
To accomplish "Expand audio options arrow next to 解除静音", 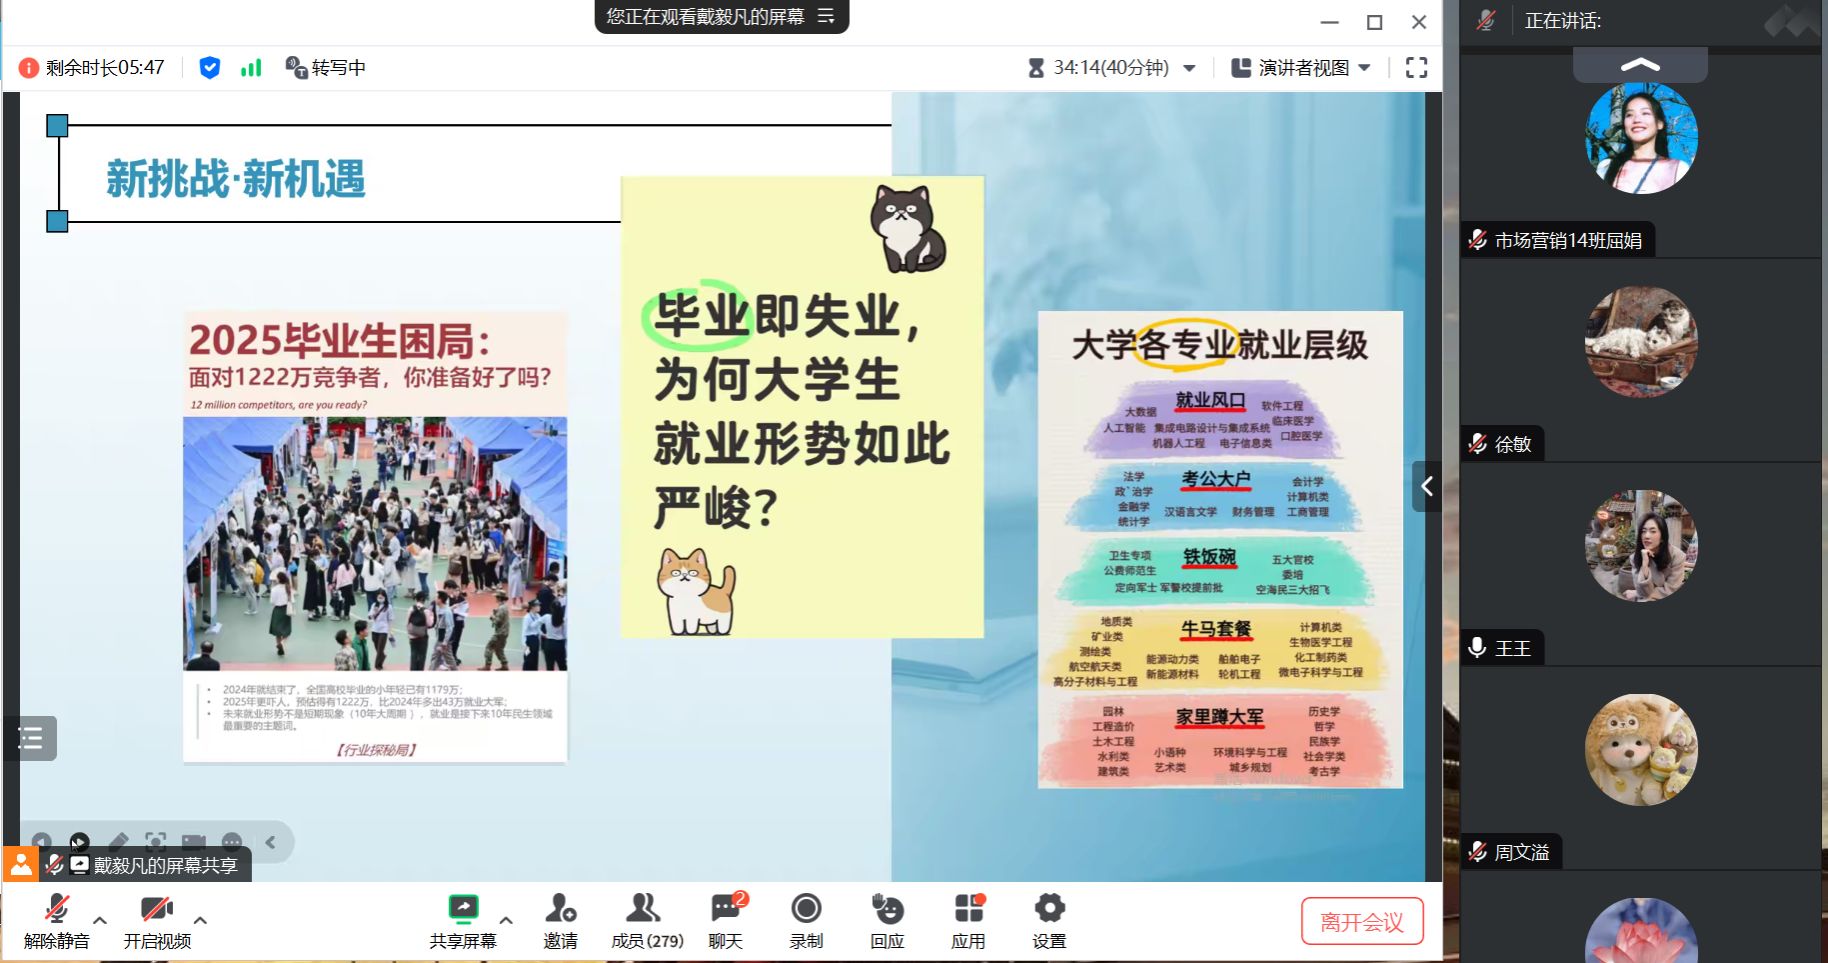I will (100, 920).
